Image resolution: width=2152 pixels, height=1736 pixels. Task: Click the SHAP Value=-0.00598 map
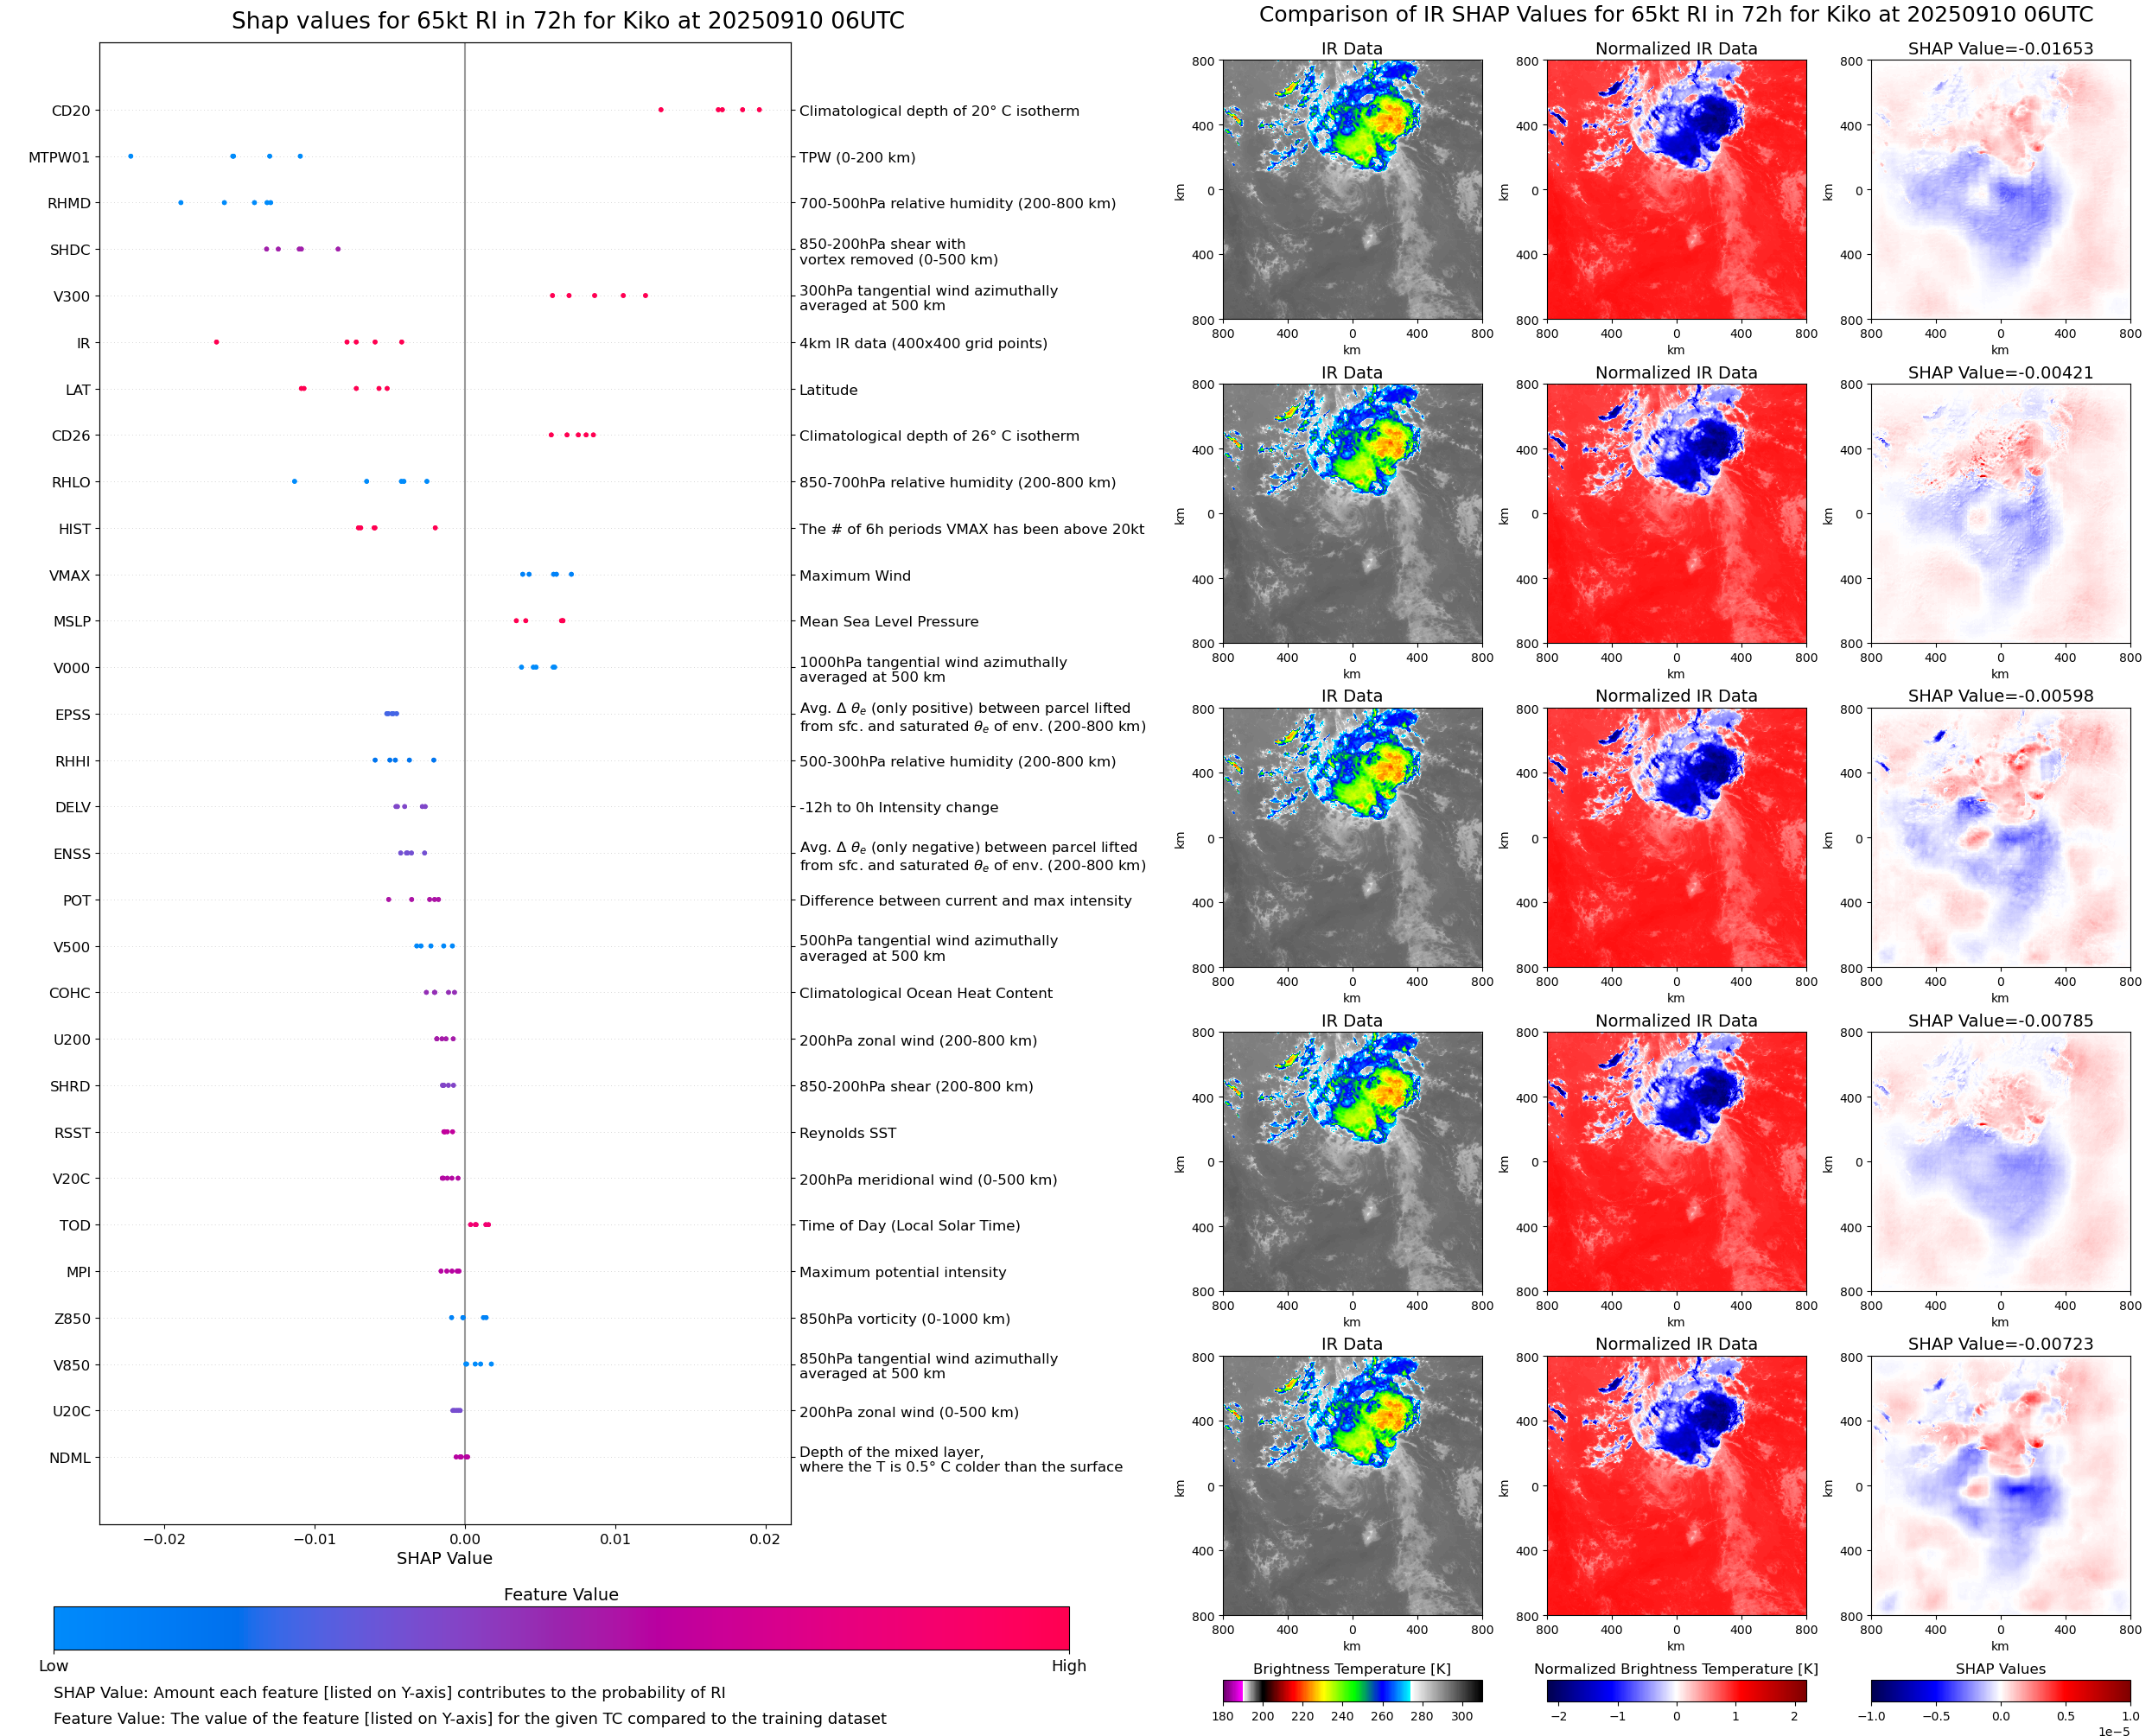pos(2000,838)
